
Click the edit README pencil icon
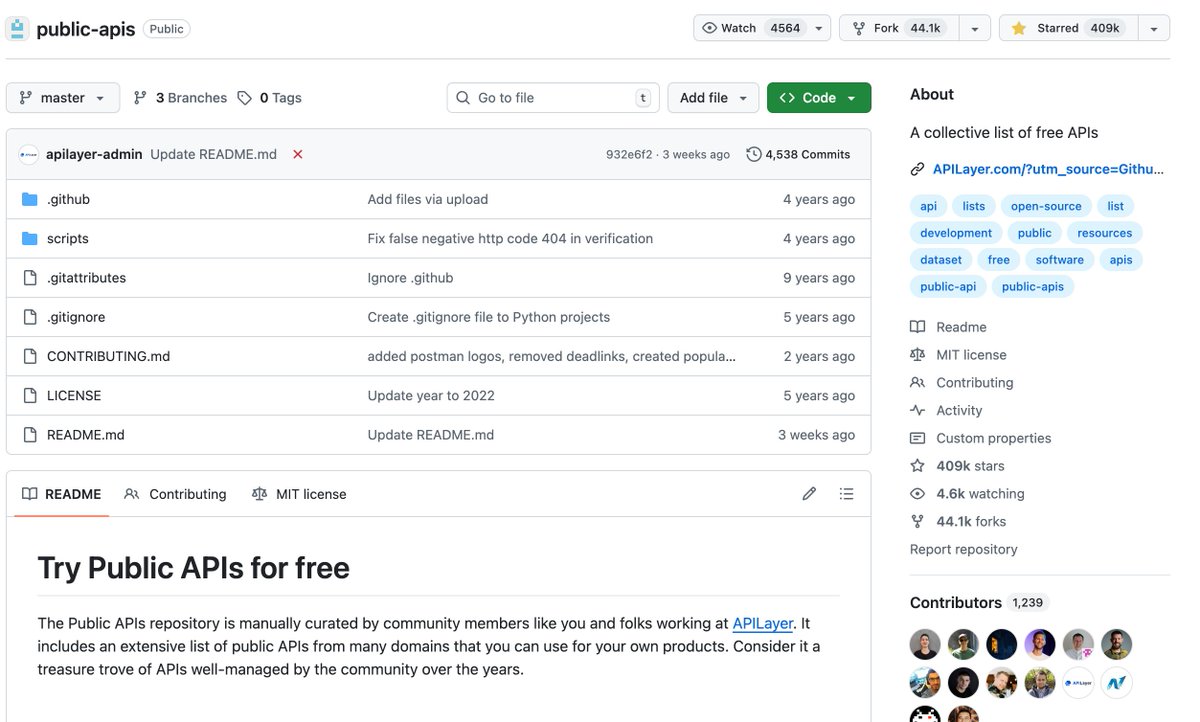point(809,493)
